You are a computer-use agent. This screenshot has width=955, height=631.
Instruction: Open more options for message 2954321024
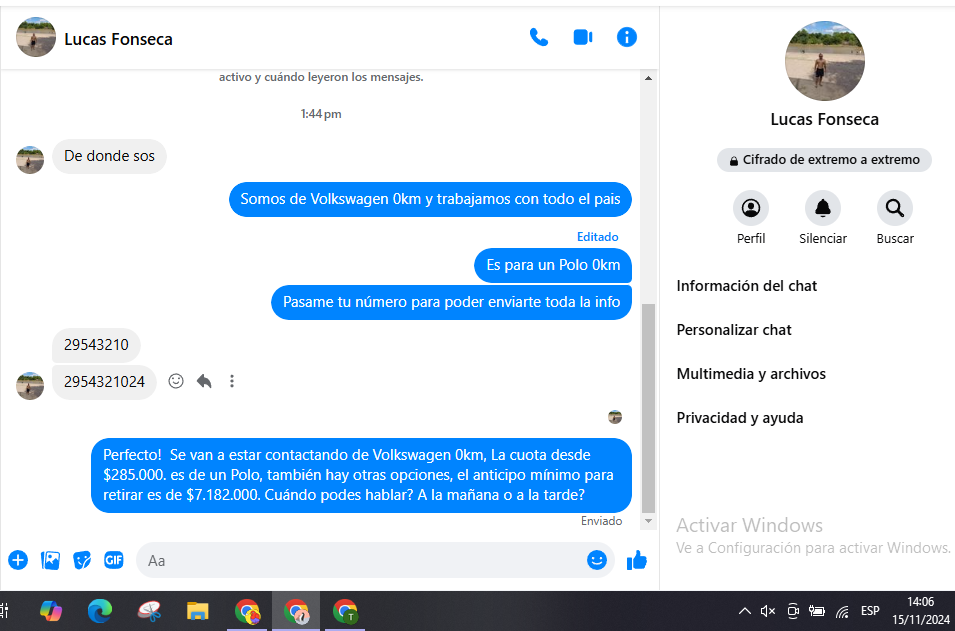pos(231,381)
